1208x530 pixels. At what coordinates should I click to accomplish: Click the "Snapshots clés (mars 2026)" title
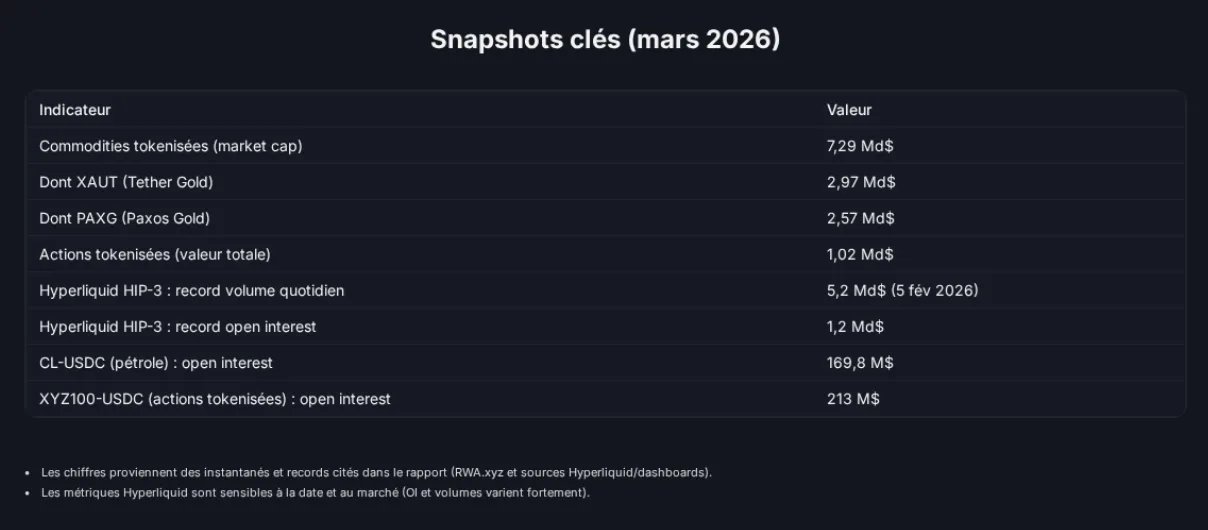pos(604,40)
